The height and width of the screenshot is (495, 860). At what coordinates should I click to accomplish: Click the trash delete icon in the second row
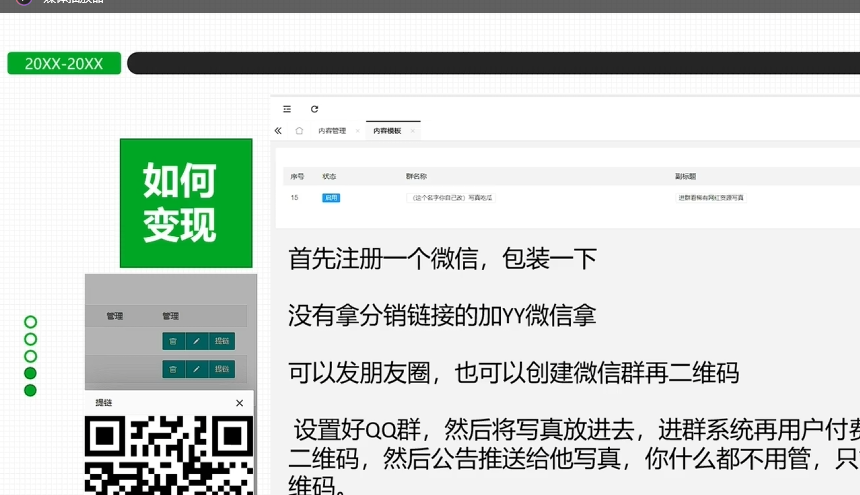pyautogui.click(x=173, y=369)
